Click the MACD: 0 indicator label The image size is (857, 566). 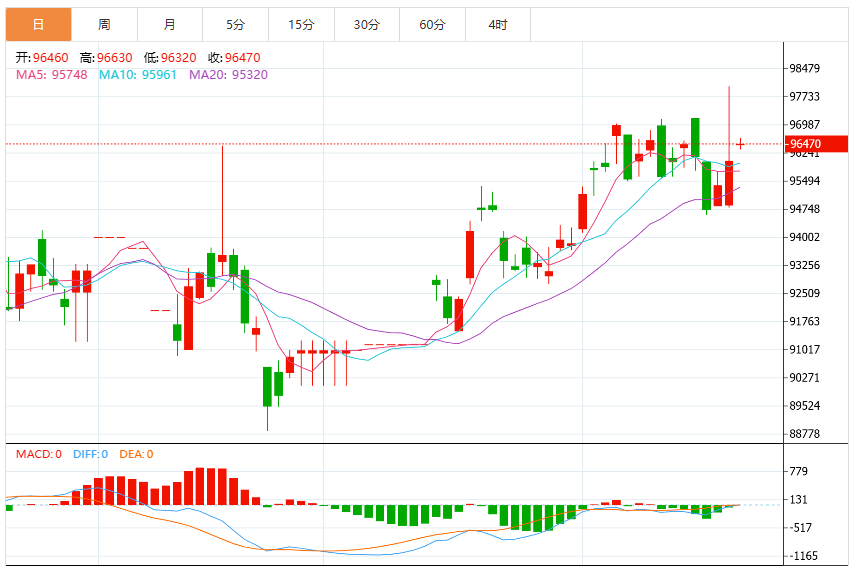pos(39,454)
